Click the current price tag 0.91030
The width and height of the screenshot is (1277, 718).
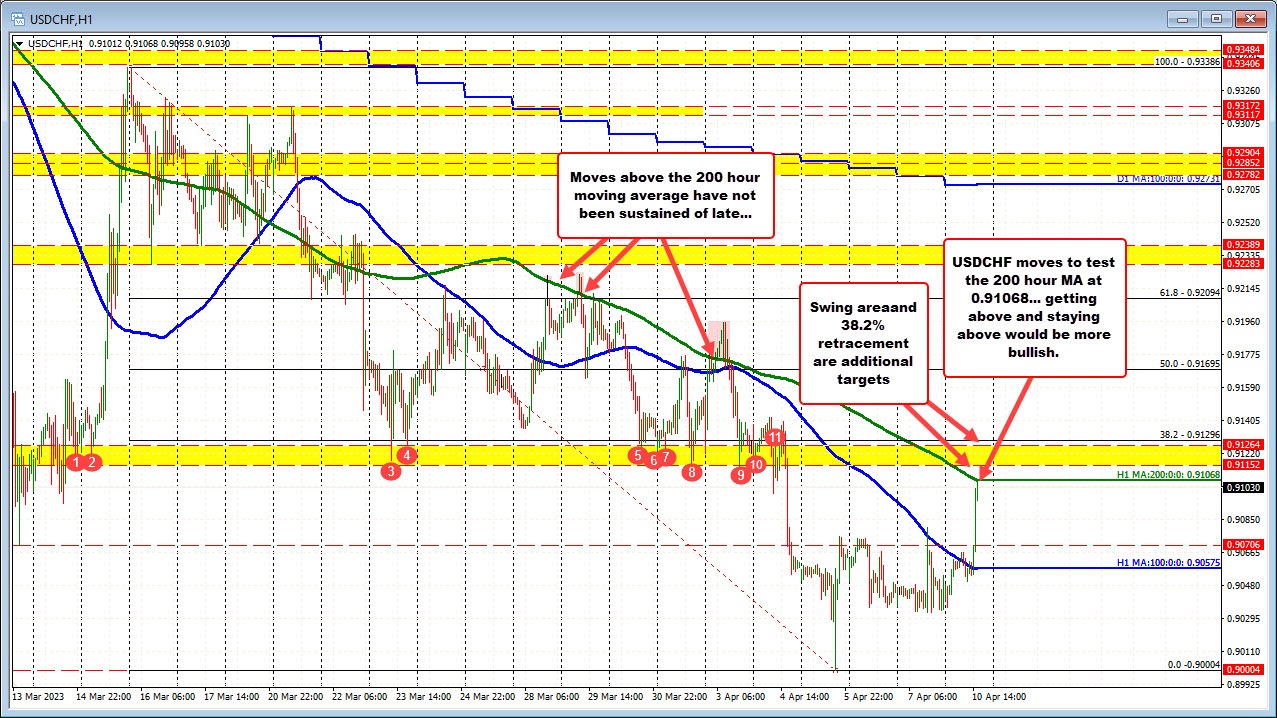[x=1250, y=488]
